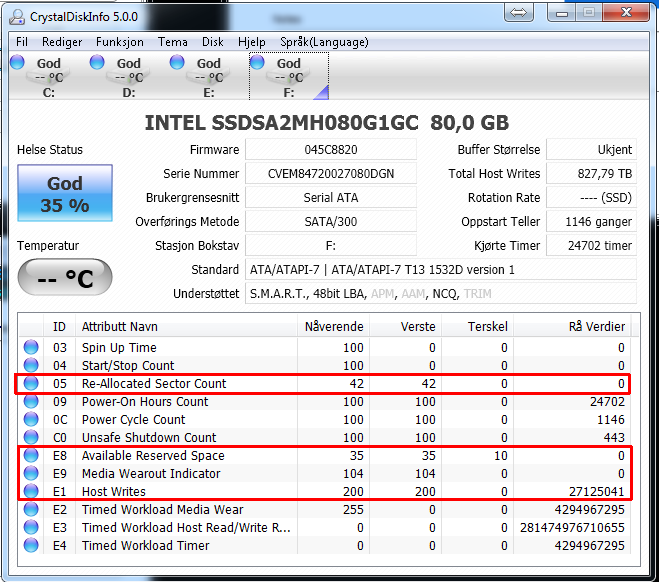
Task: Click the Verste column header
Action: pos(406,327)
